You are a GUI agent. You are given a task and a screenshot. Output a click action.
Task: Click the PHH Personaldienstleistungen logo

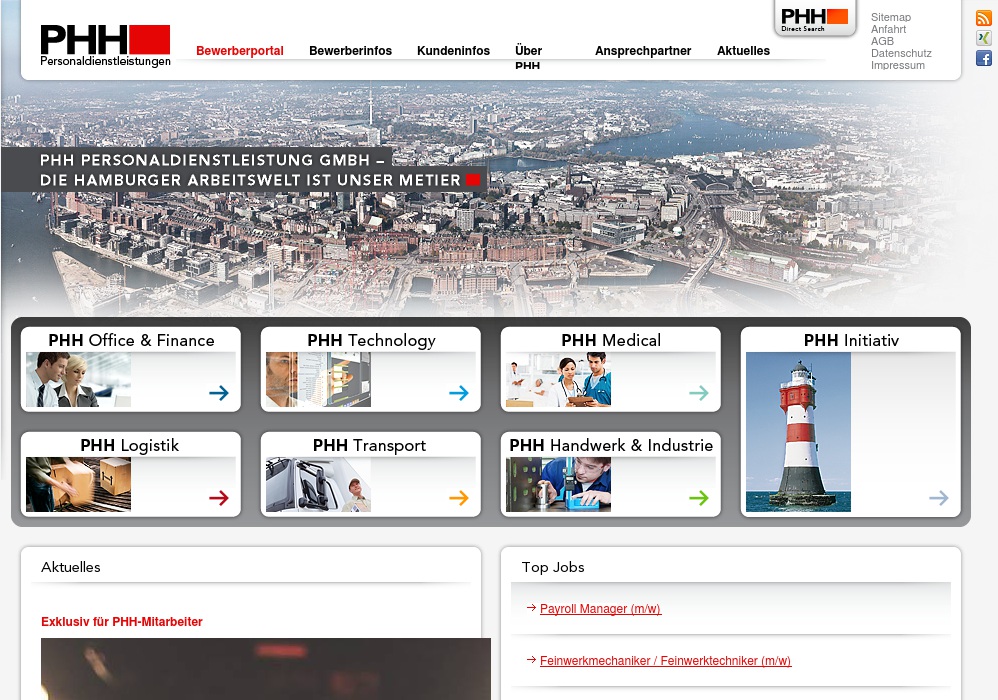pos(105,43)
